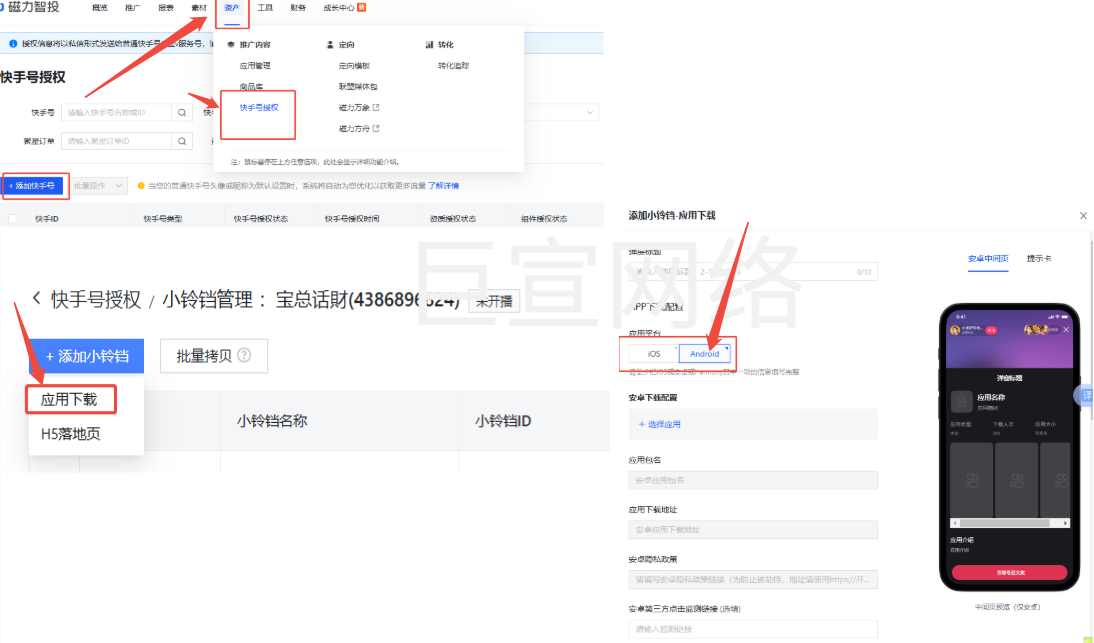Open the 了解详情 link
The image size is (1094, 643).
click(x=444, y=186)
